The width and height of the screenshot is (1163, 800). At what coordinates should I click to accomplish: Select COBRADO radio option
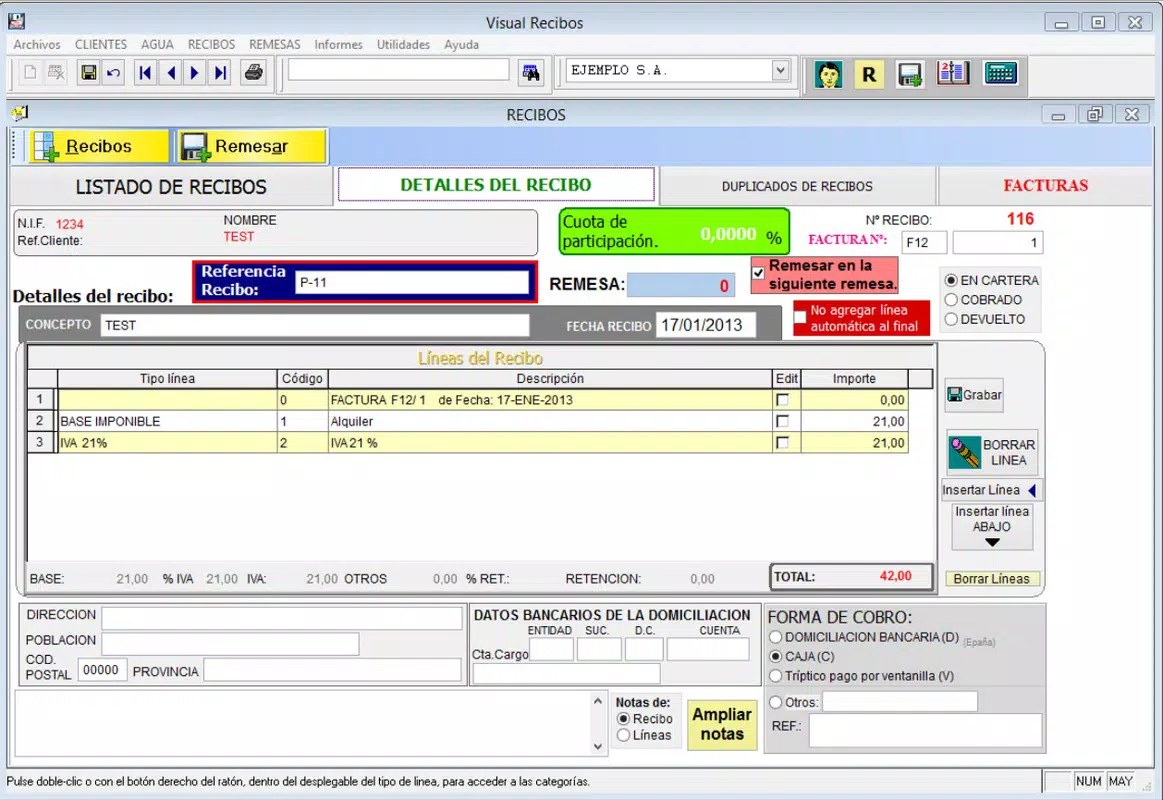951,300
